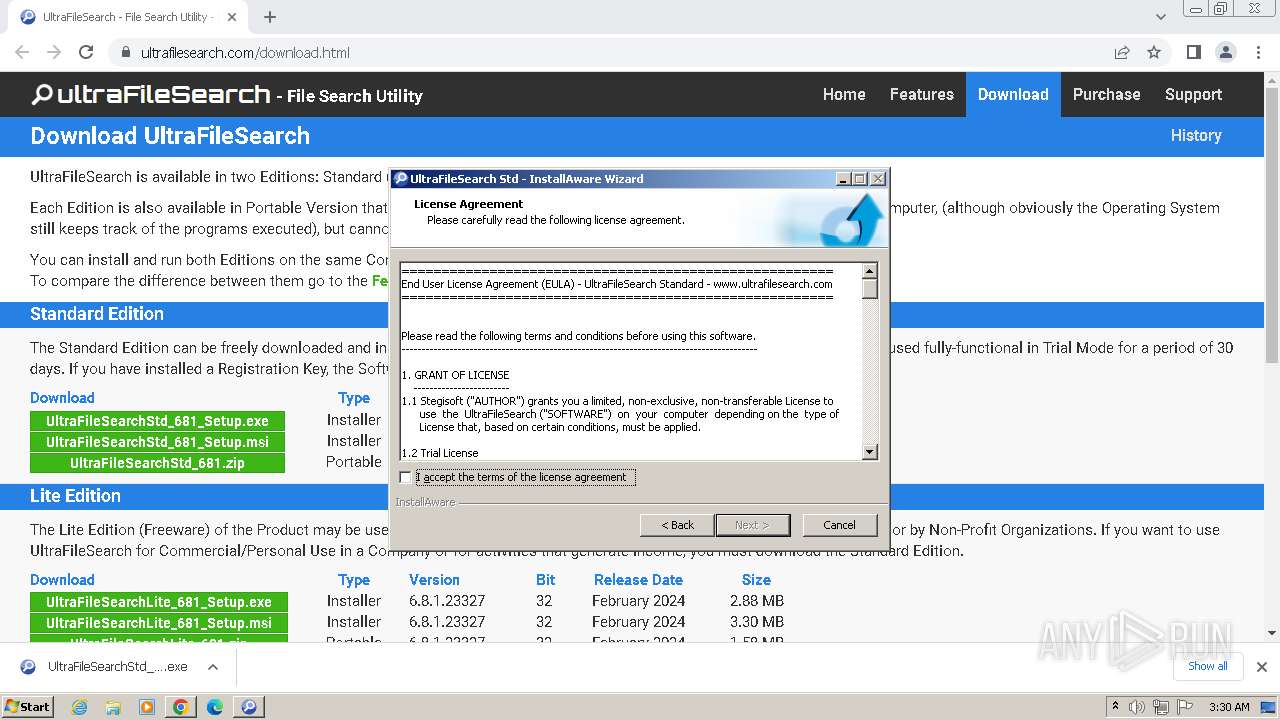Click the license agreement scrollbar thumb
Image resolution: width=1280 pixels, height=720 pixels.
[870, 289]
